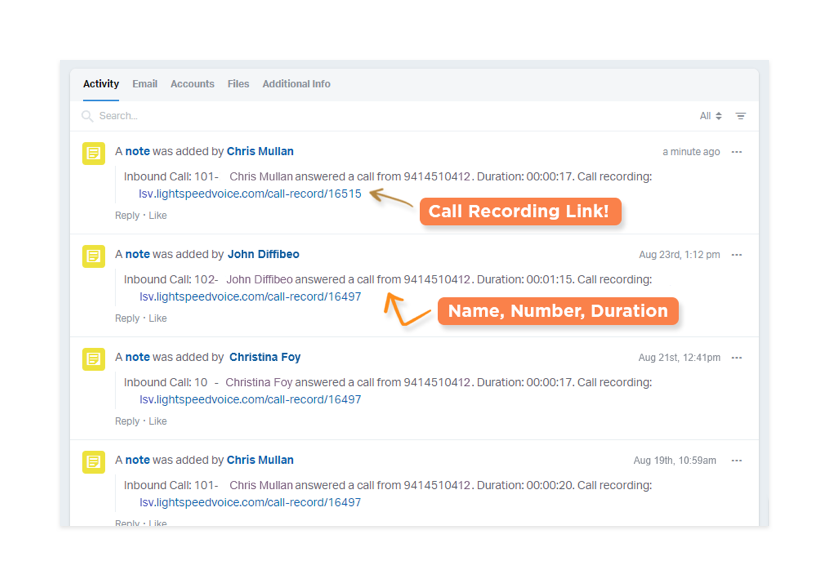Click John Diffibeo author name link

(263, 254)
